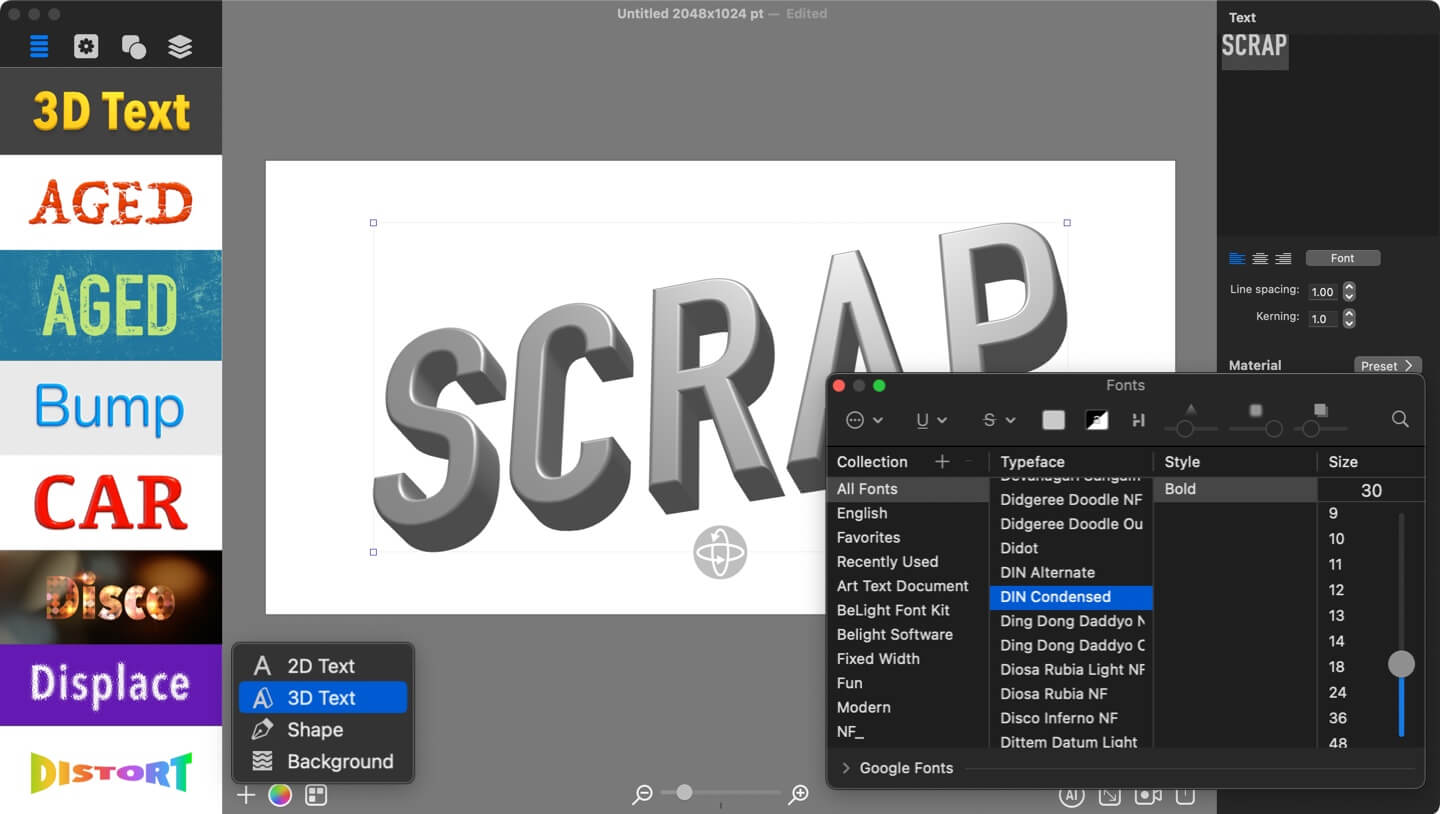Click the AI button in the bottom bar
This screenshot has height=814, width=1440.
(1071, 795)
